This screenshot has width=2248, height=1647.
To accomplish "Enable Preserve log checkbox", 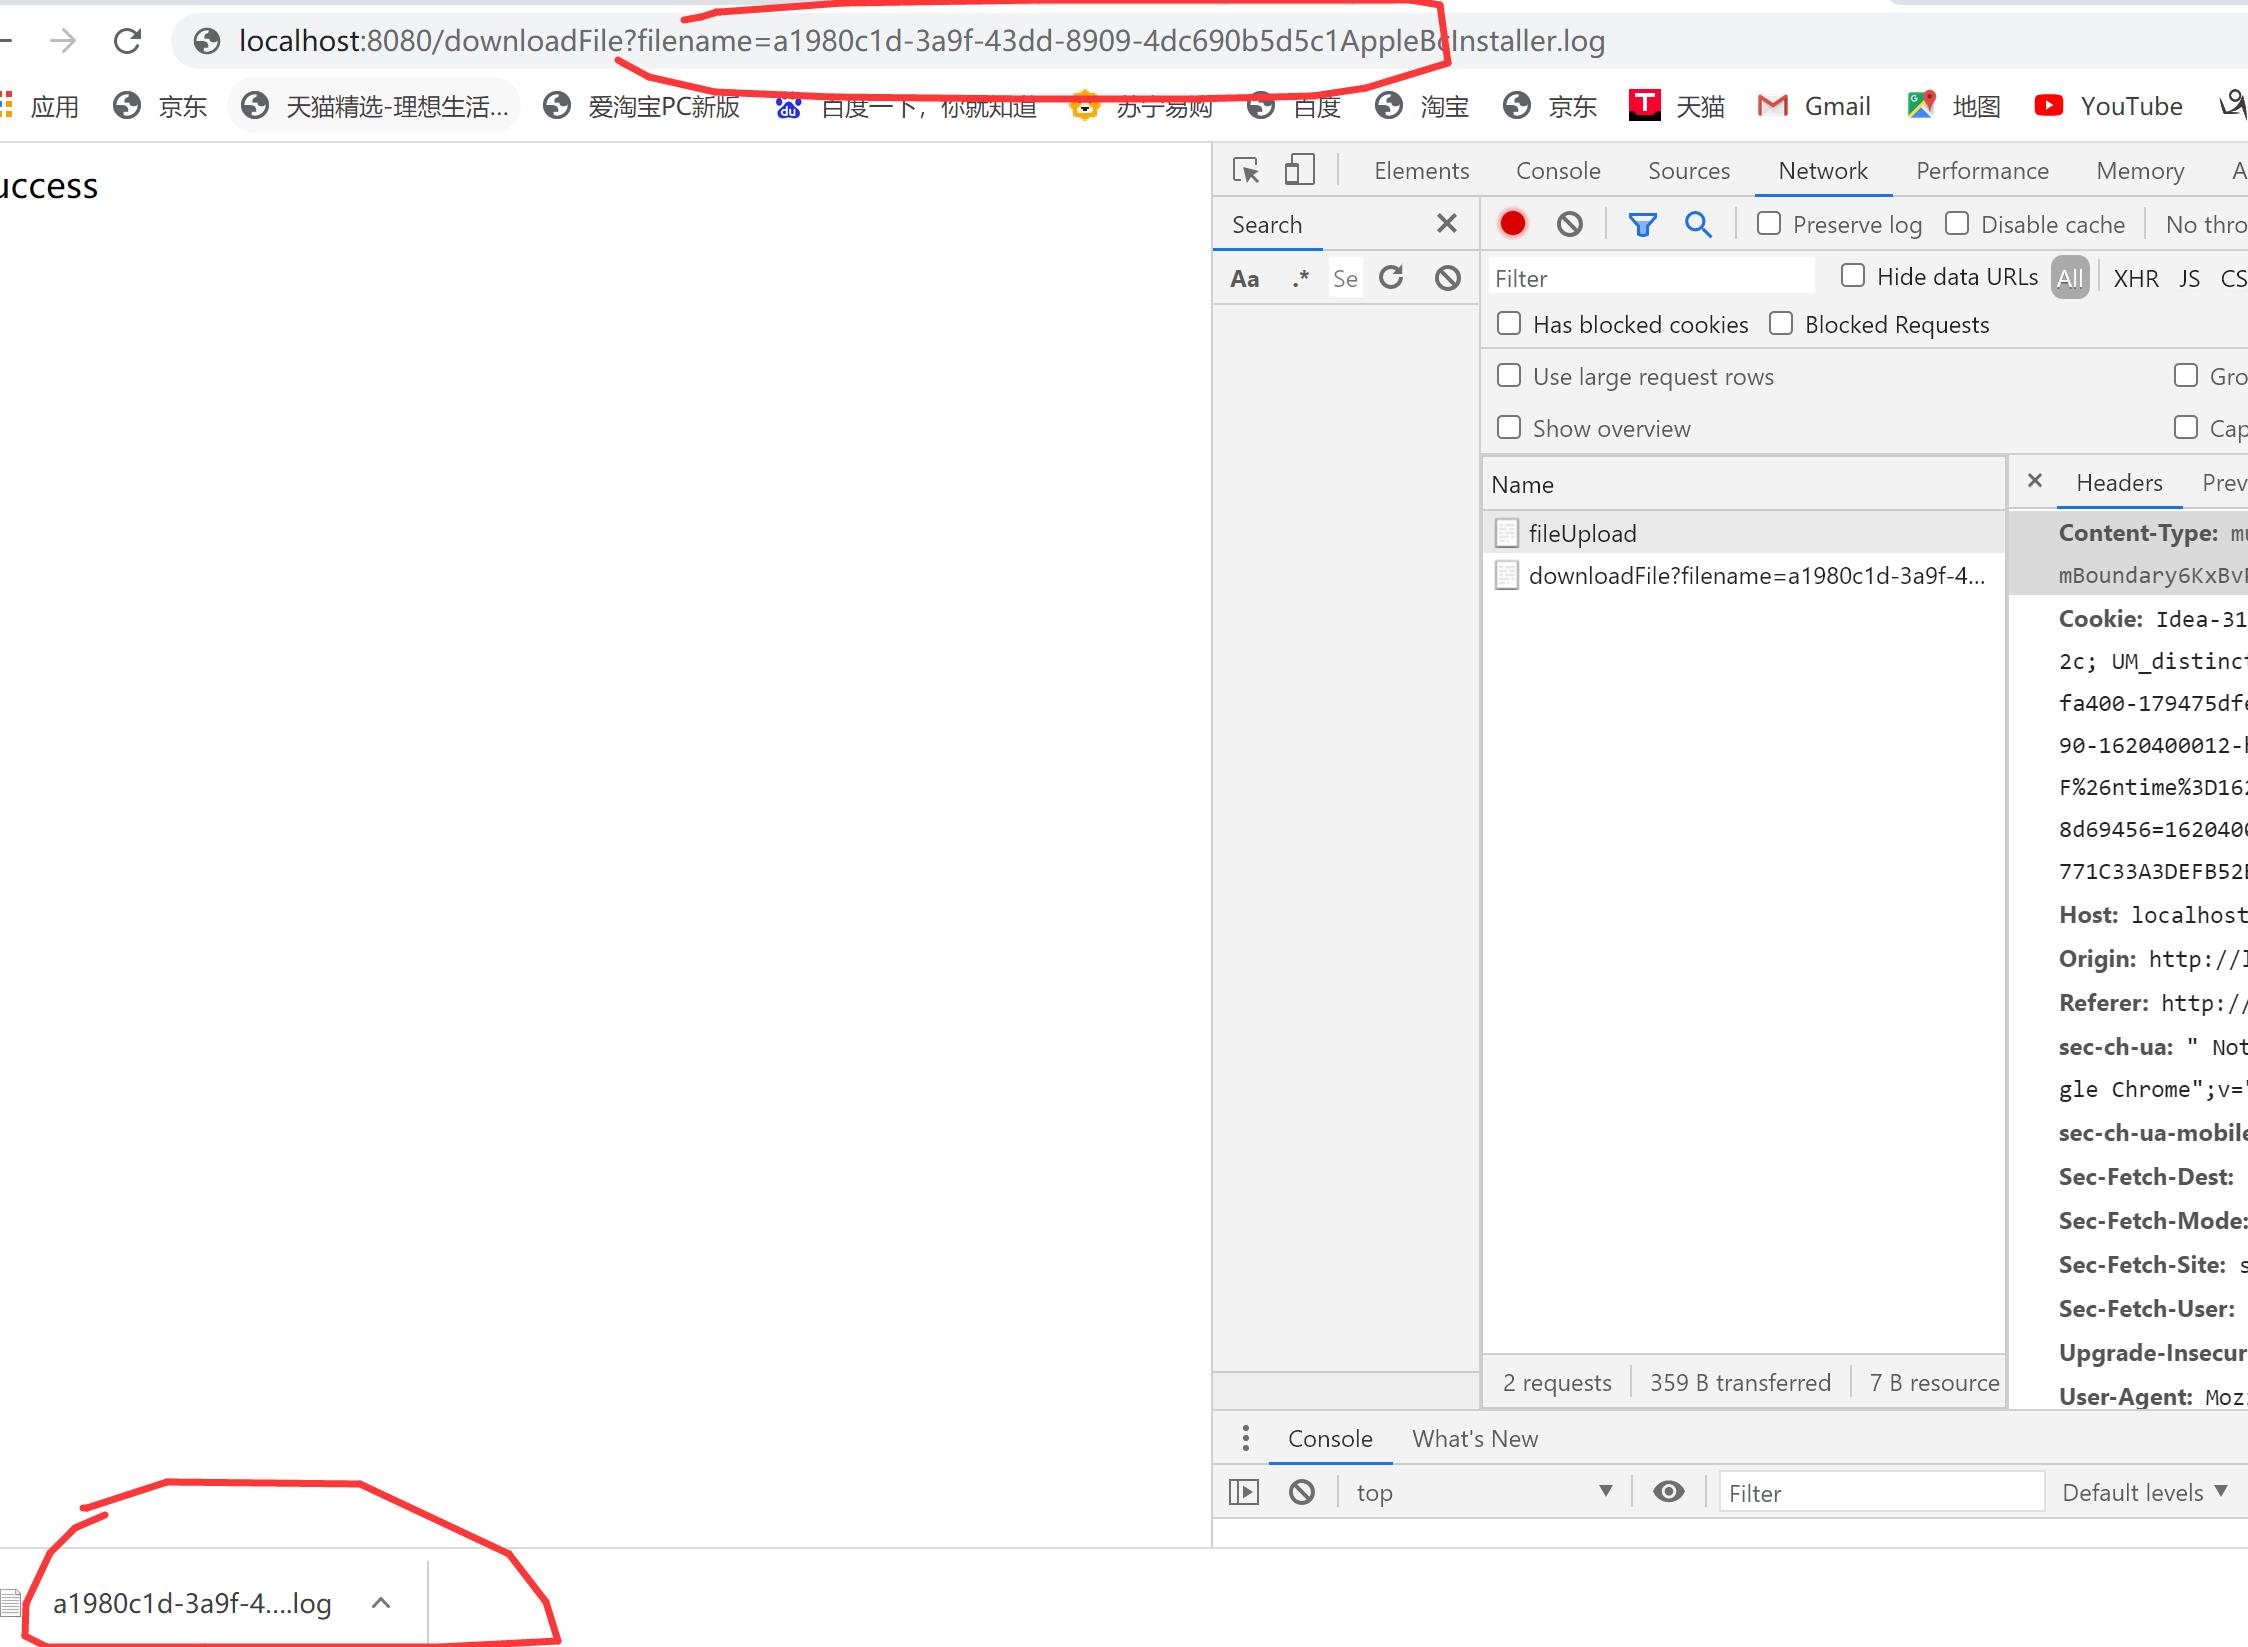I will 1766,225.
